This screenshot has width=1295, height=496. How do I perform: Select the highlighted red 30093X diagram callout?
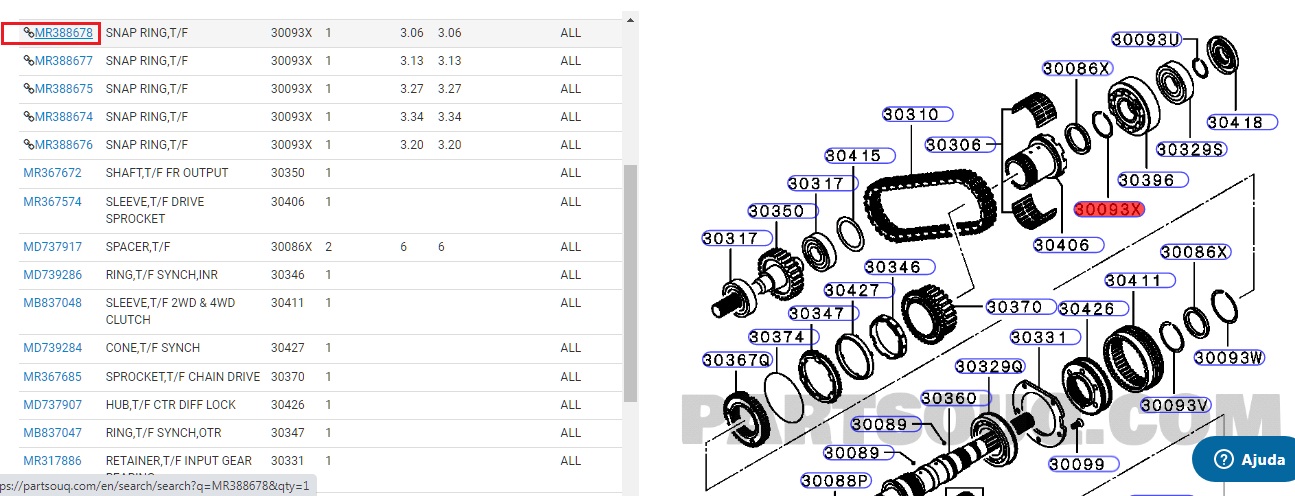[x=1108, y=210]
